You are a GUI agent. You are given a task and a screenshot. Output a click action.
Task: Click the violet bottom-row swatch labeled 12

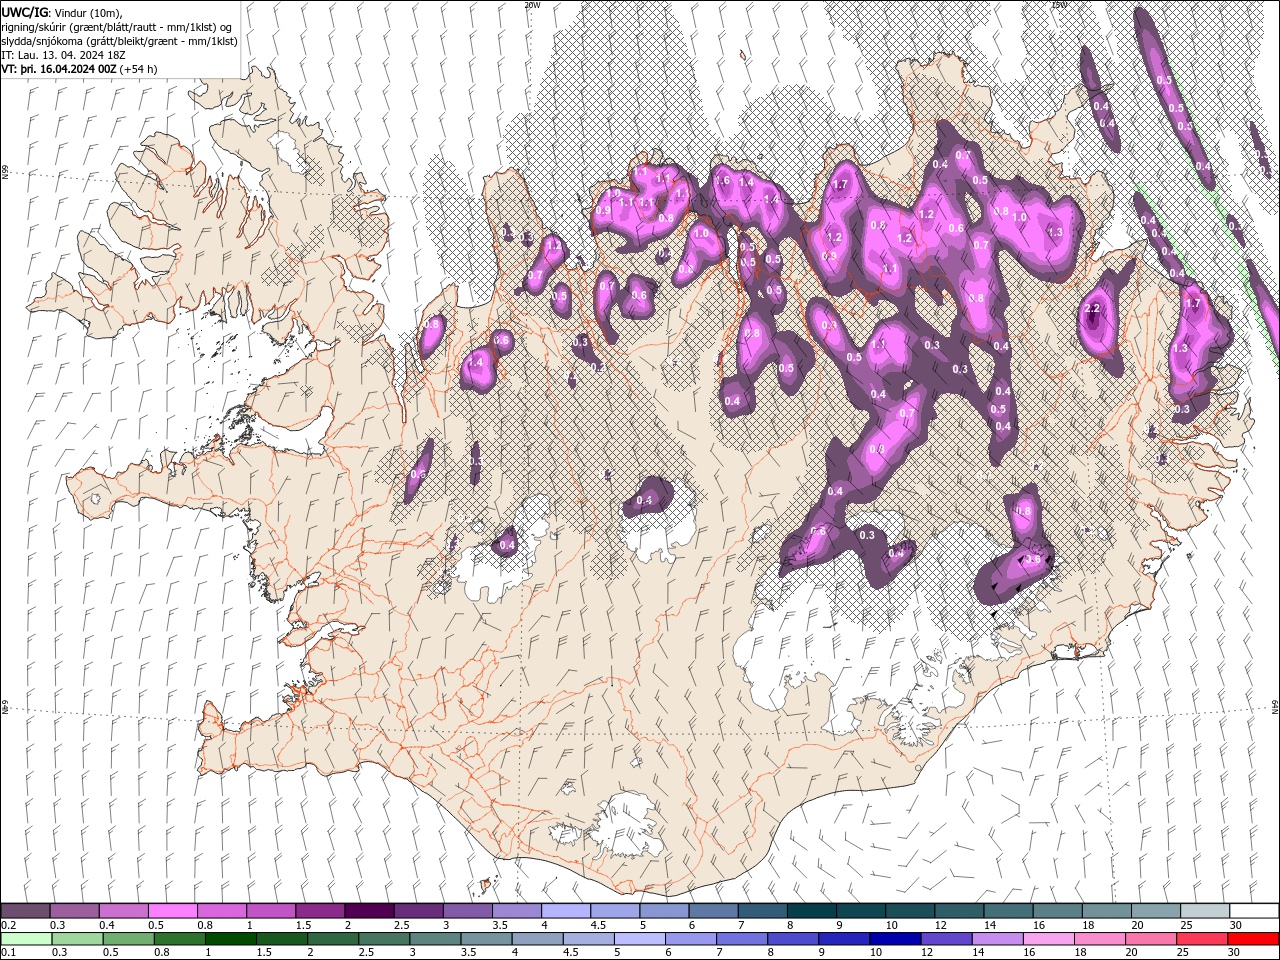(x=946, y=939)
